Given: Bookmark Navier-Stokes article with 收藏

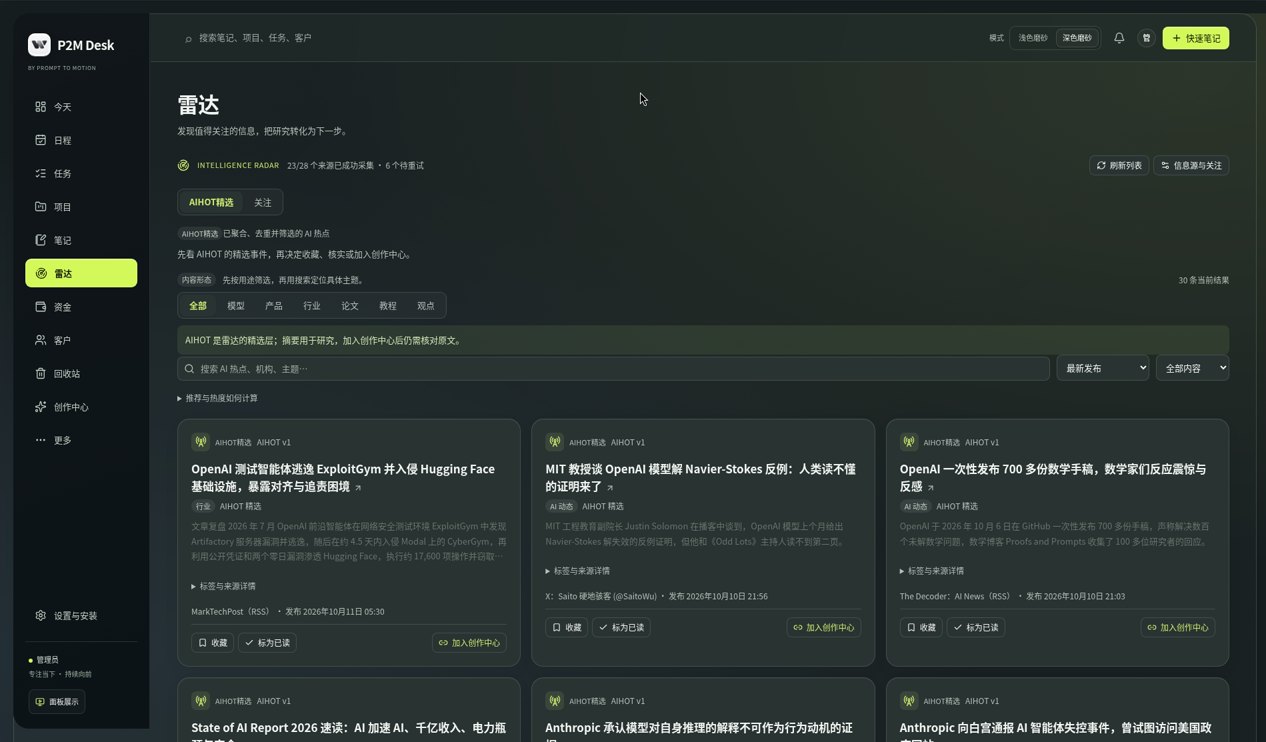Looking at the screenshot, I should (x=566, y=628).
